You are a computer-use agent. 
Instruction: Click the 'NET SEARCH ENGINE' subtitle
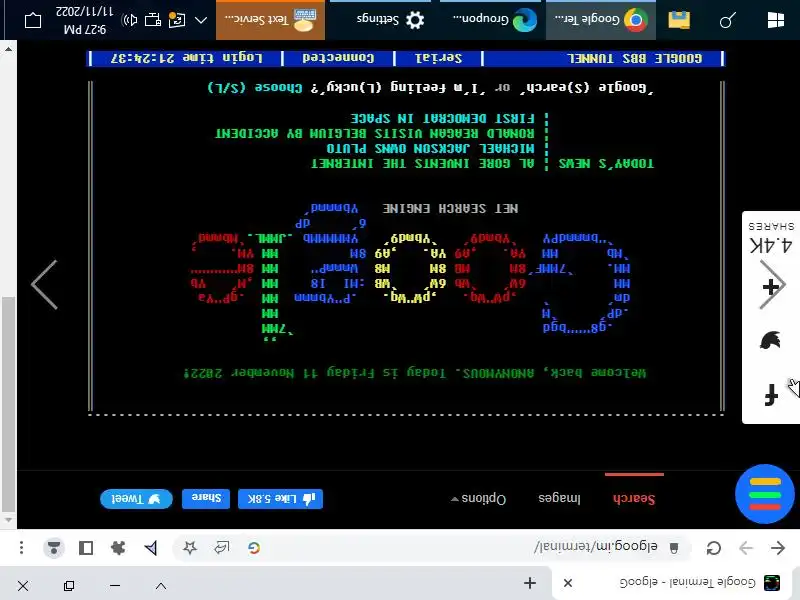pos(451,209)
